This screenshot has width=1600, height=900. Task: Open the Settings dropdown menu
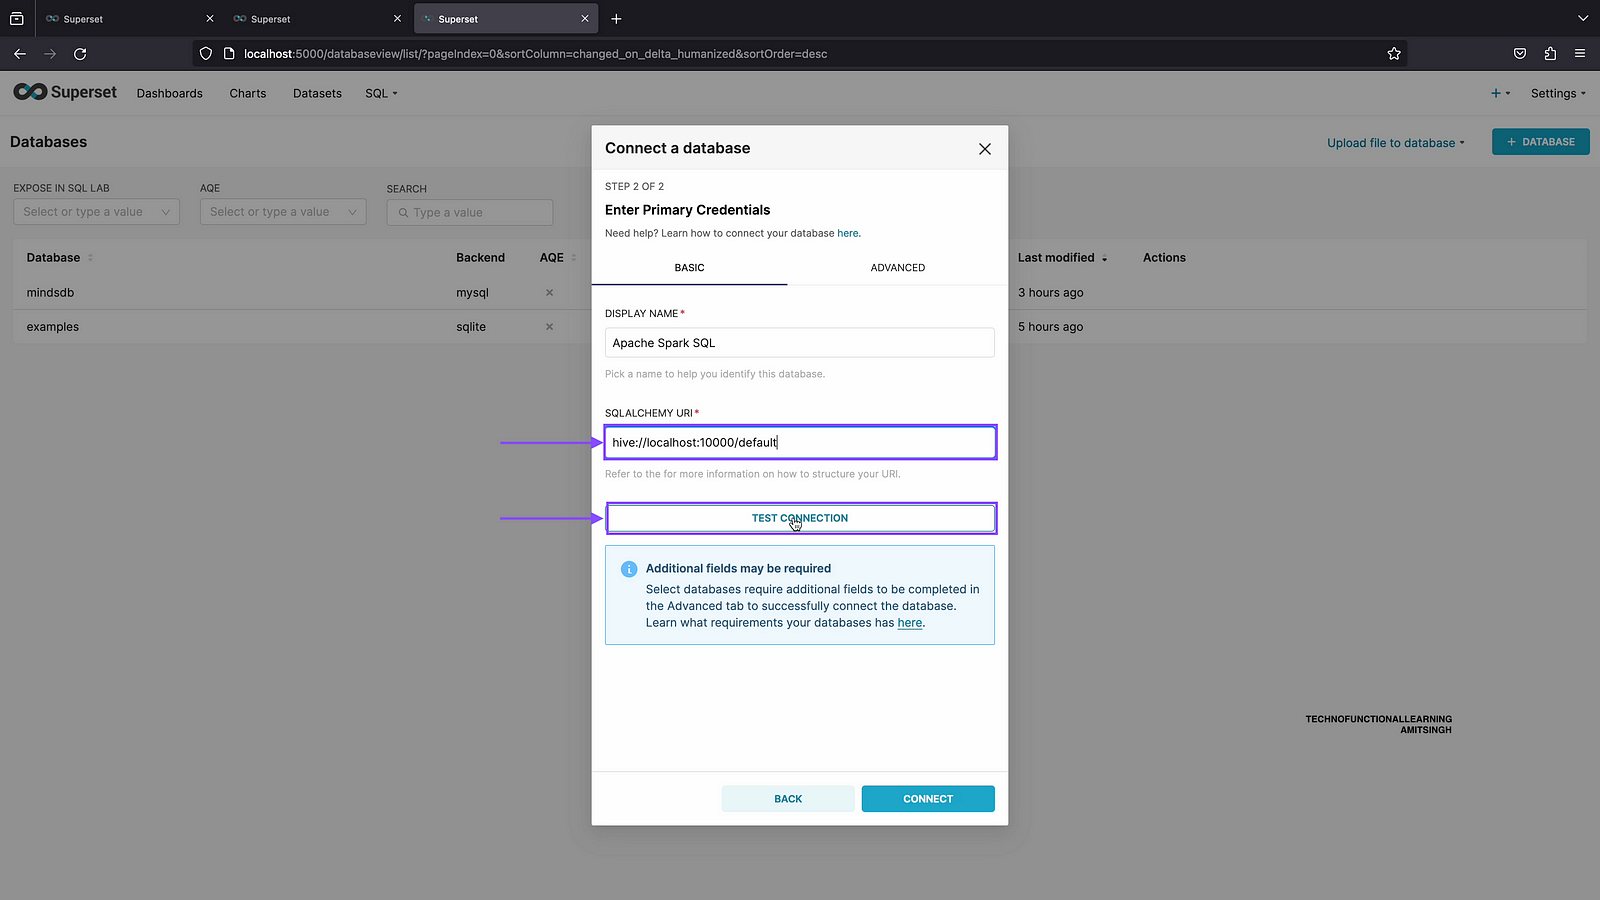coord(1557,93)
